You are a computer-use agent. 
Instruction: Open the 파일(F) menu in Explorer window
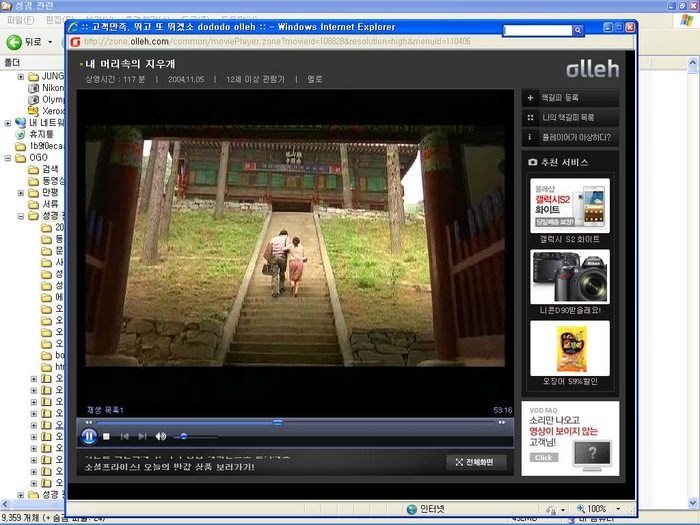pos(21,20)
